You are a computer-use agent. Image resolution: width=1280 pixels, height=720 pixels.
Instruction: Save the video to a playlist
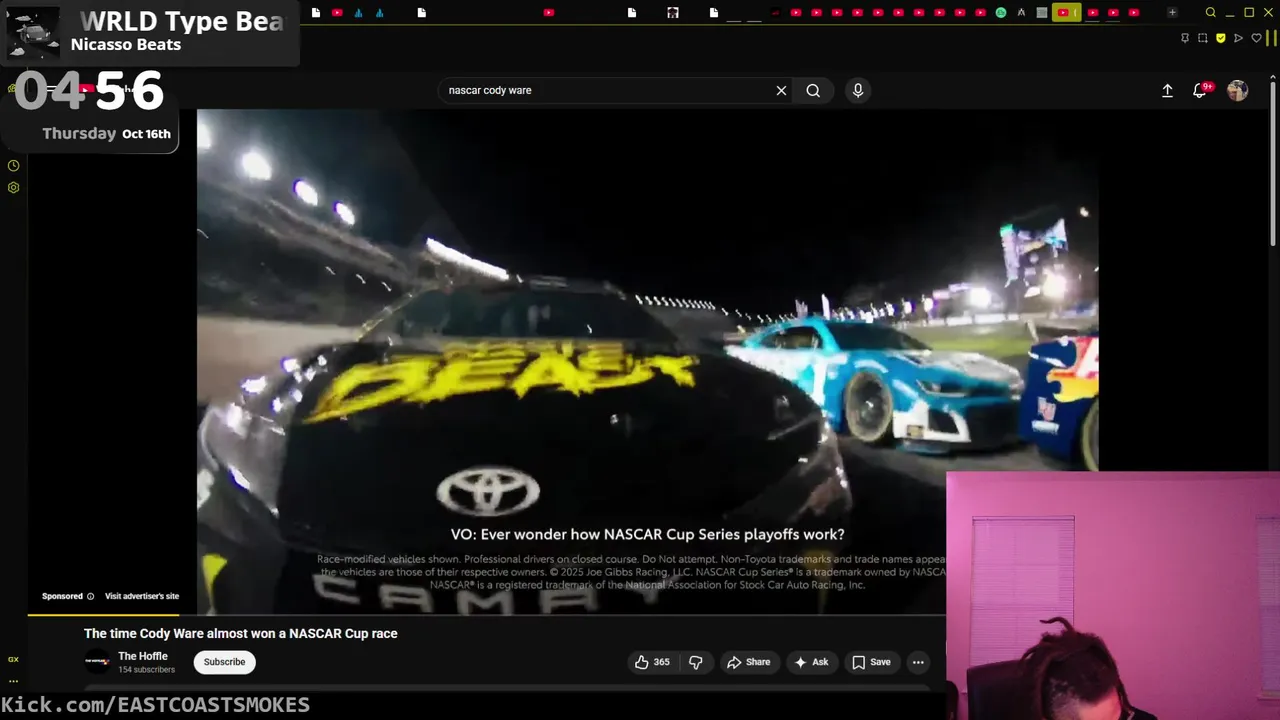[871, 662]
